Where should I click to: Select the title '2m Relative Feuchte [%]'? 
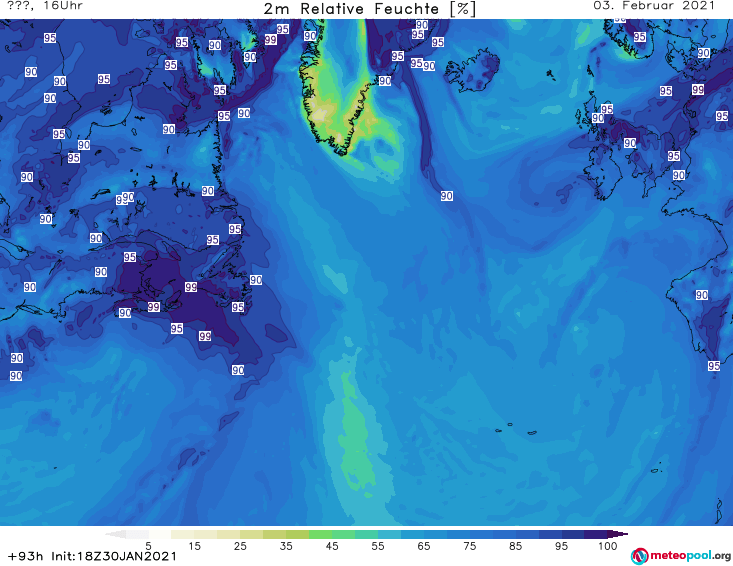(370, 9)
